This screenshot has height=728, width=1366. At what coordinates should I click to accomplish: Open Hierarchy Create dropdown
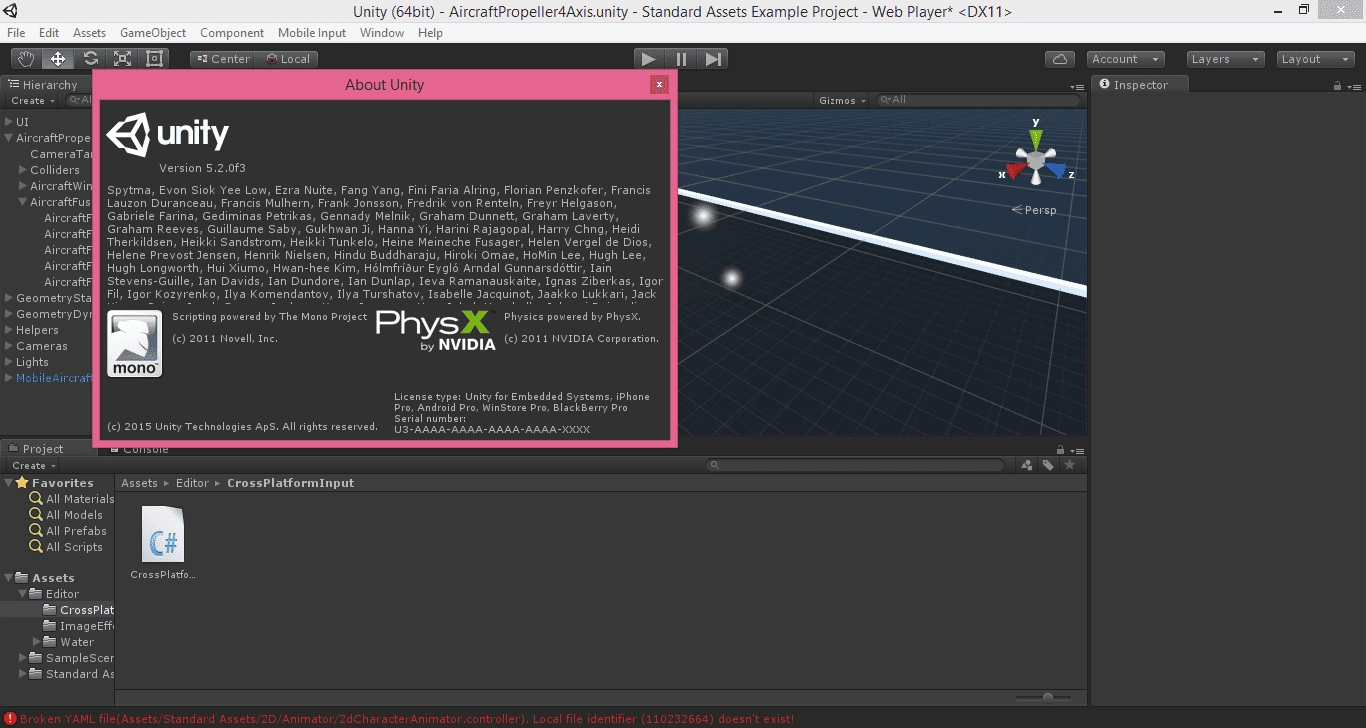[x=33, y=100]
